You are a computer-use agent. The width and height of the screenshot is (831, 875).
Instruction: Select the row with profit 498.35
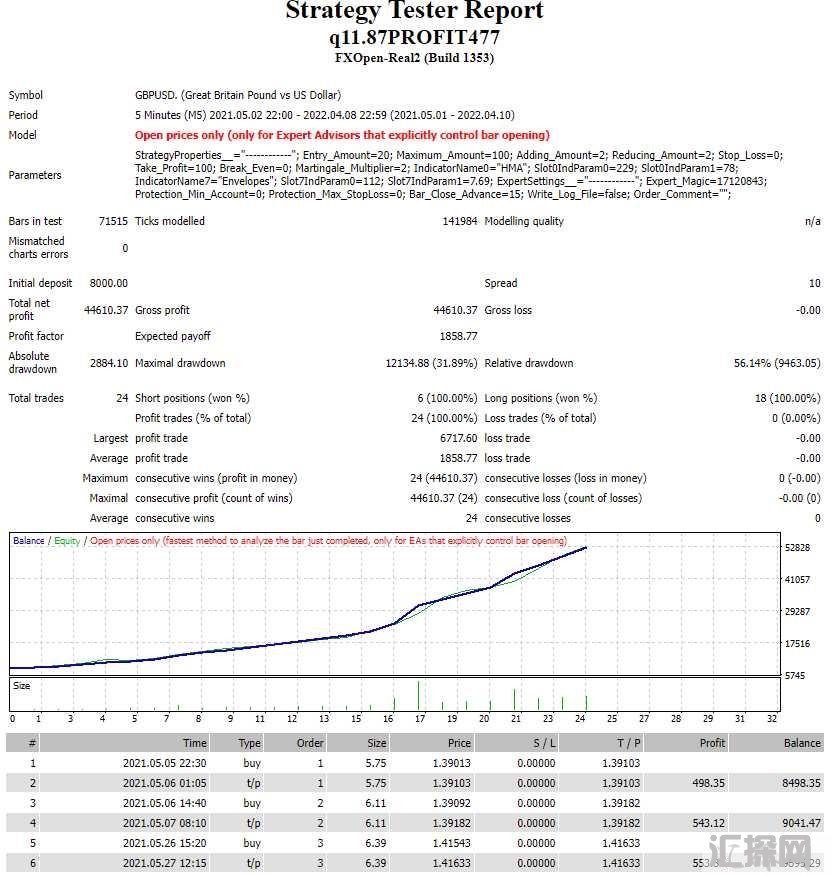(415, 783)
